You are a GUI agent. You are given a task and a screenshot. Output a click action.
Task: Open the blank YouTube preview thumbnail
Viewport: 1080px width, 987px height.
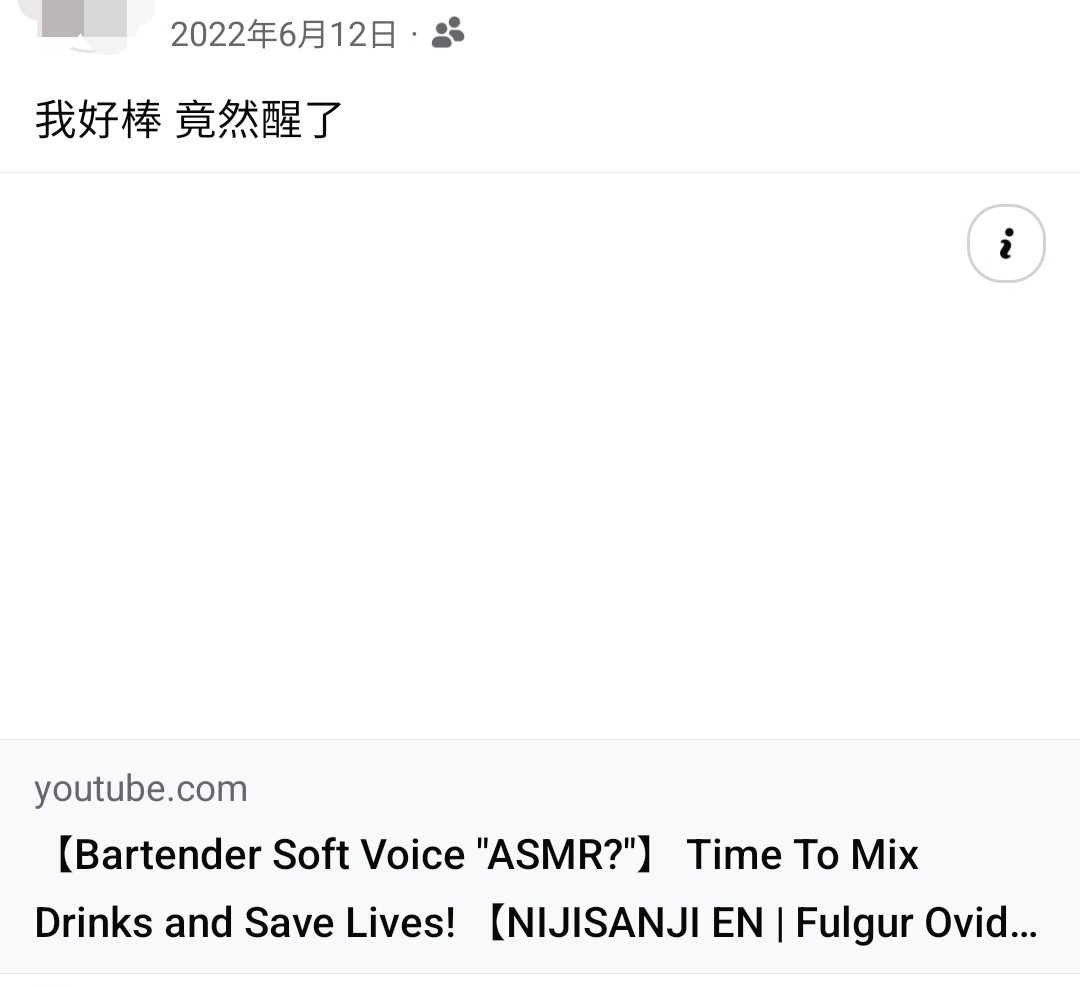coord(540,456)
